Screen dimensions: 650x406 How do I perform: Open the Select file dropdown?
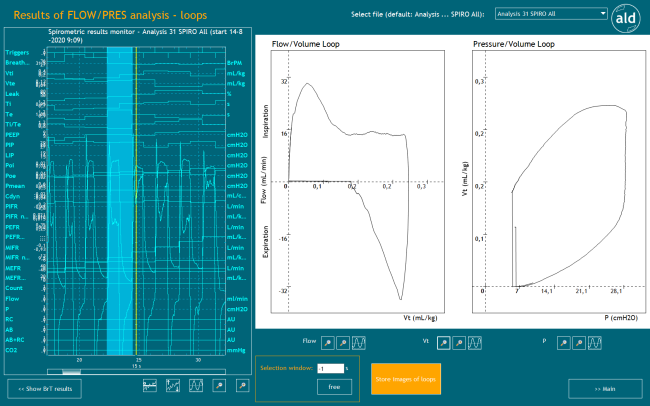point(551,14)
